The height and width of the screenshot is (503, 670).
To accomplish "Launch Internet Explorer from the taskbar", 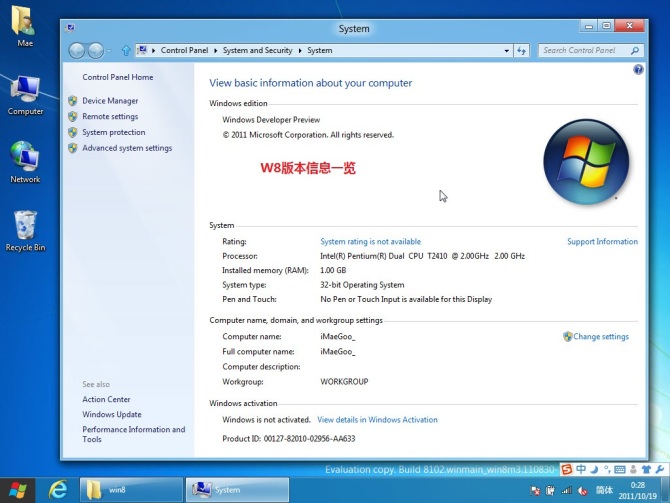I will pos(58,490).
